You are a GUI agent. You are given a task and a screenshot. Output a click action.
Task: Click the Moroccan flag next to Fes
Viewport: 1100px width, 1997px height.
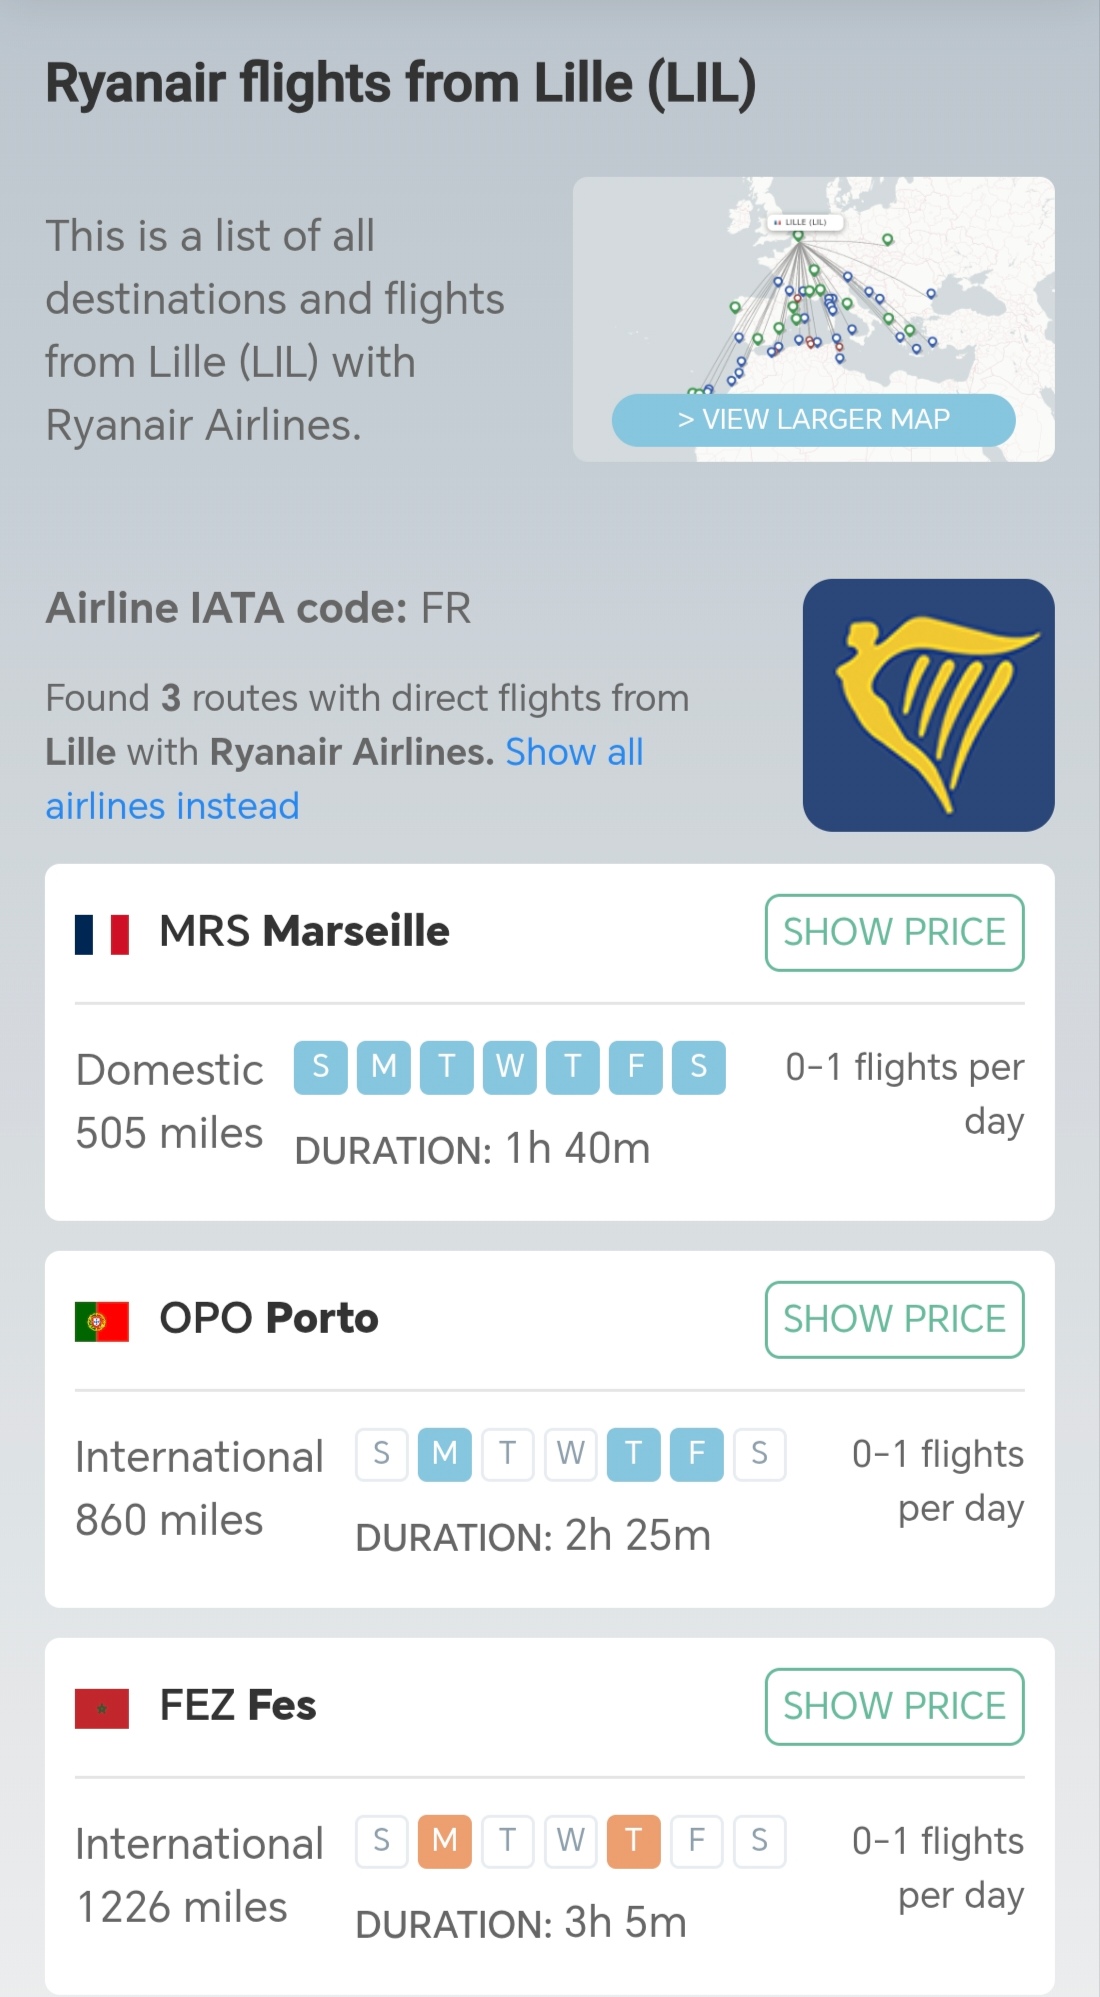[x=102, y=1708]
